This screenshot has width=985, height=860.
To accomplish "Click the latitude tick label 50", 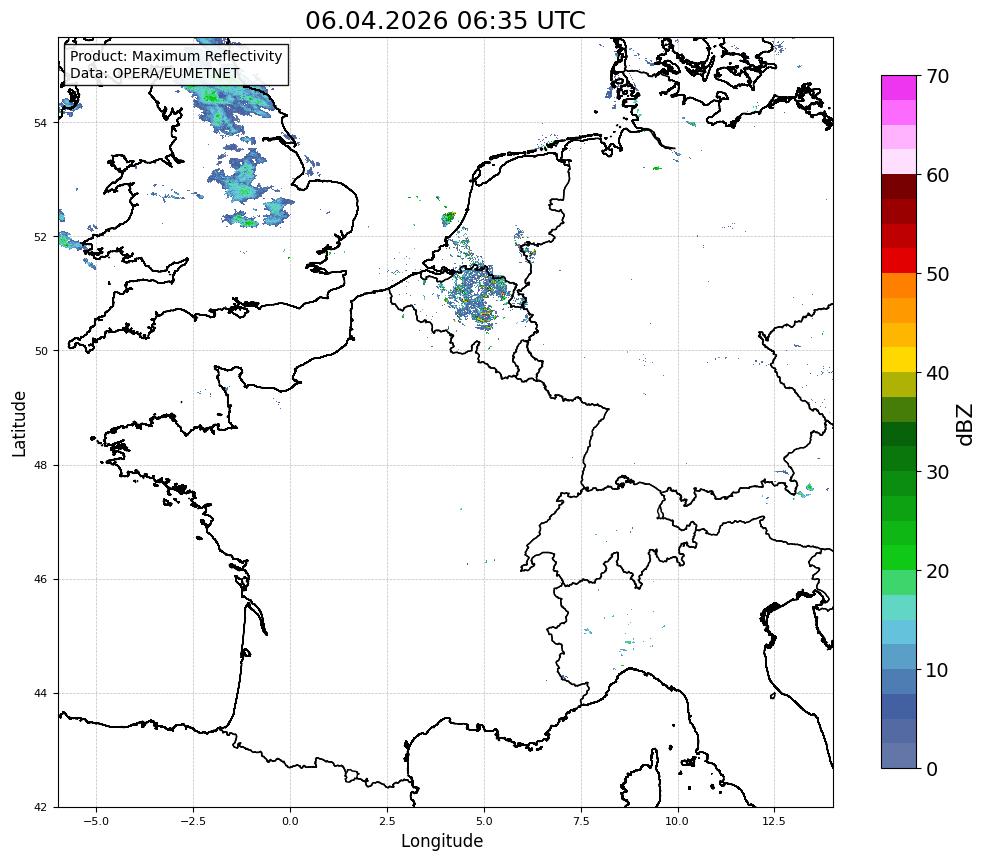I will click(x=40, y=351).
